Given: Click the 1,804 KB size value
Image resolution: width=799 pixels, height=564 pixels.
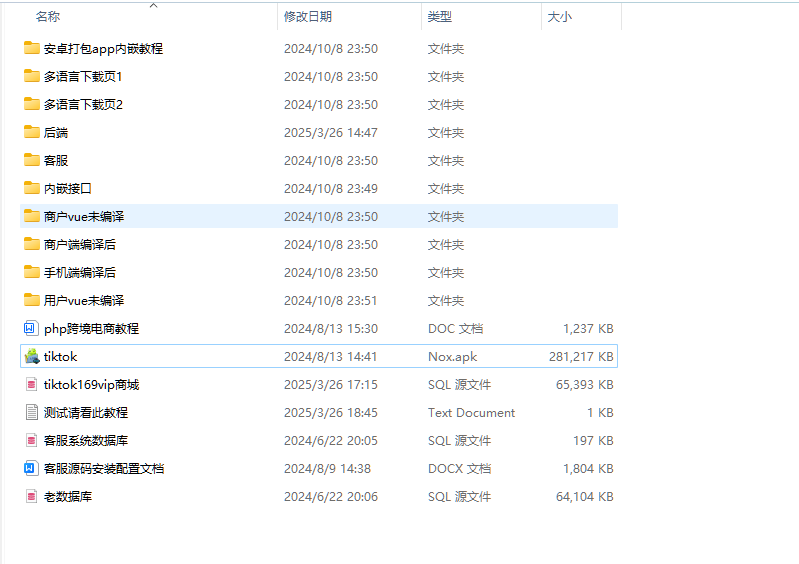Looking at the screenshot, I should pos(588,469).
